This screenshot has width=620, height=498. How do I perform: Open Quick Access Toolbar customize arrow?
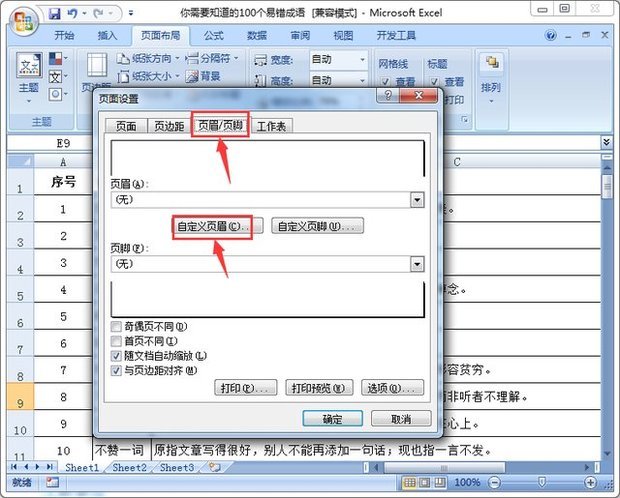click(x=131, y=14)
